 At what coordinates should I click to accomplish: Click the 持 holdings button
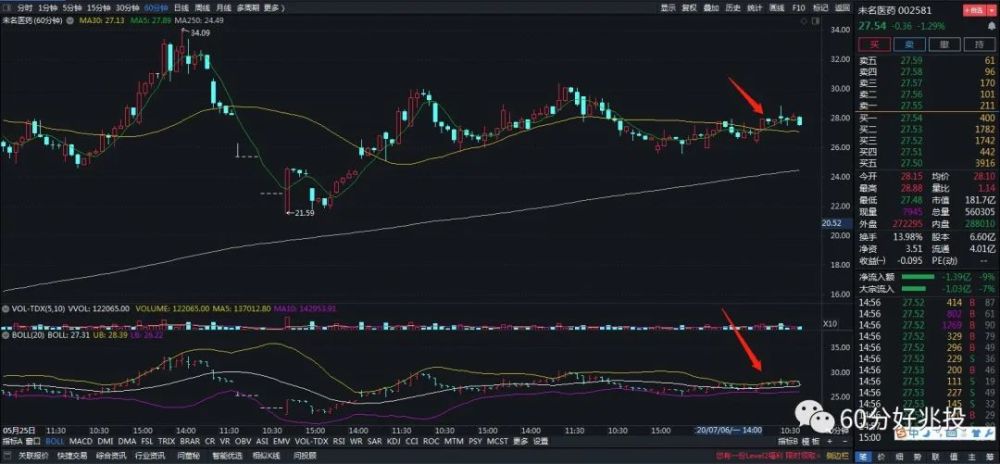tap(980, 44)
